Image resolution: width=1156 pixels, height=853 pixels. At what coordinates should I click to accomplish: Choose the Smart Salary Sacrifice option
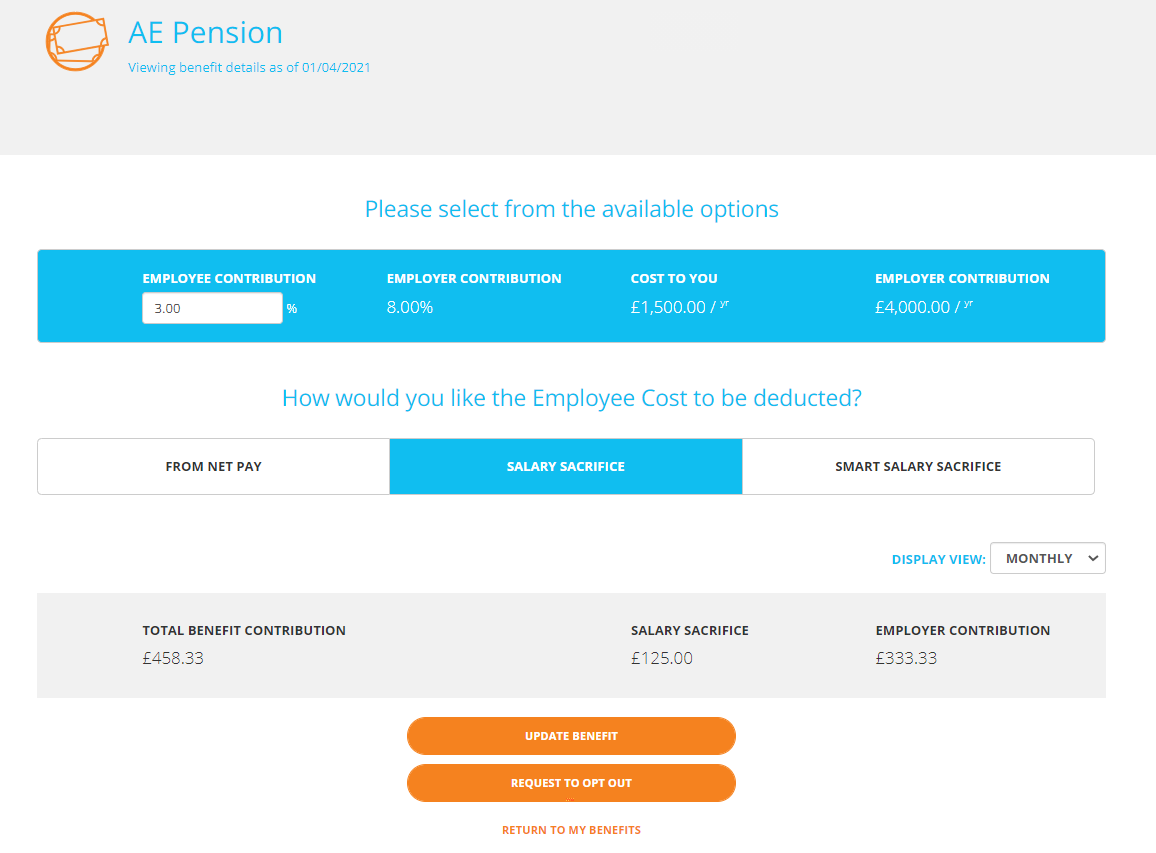918,467
